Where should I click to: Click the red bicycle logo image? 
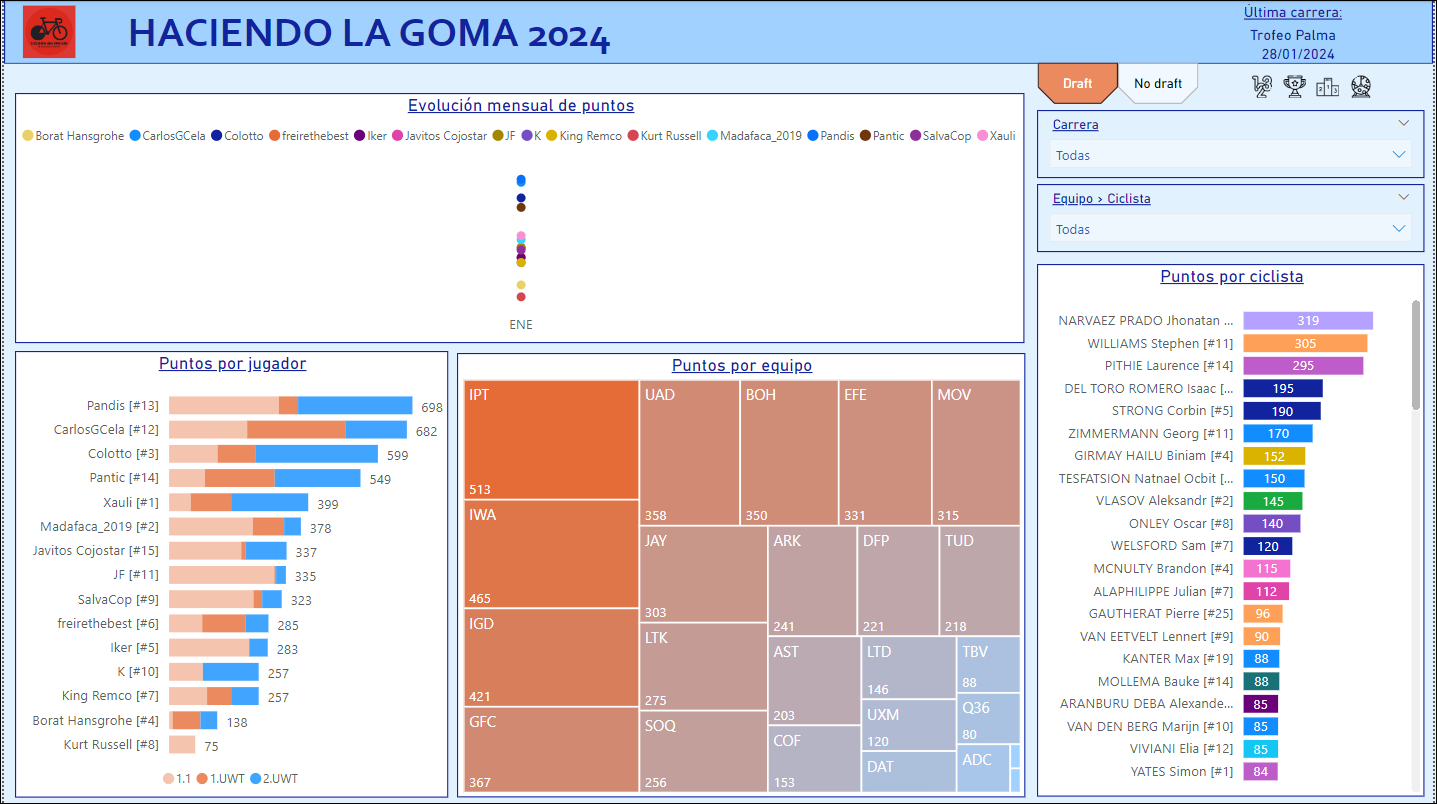point(49,32)
